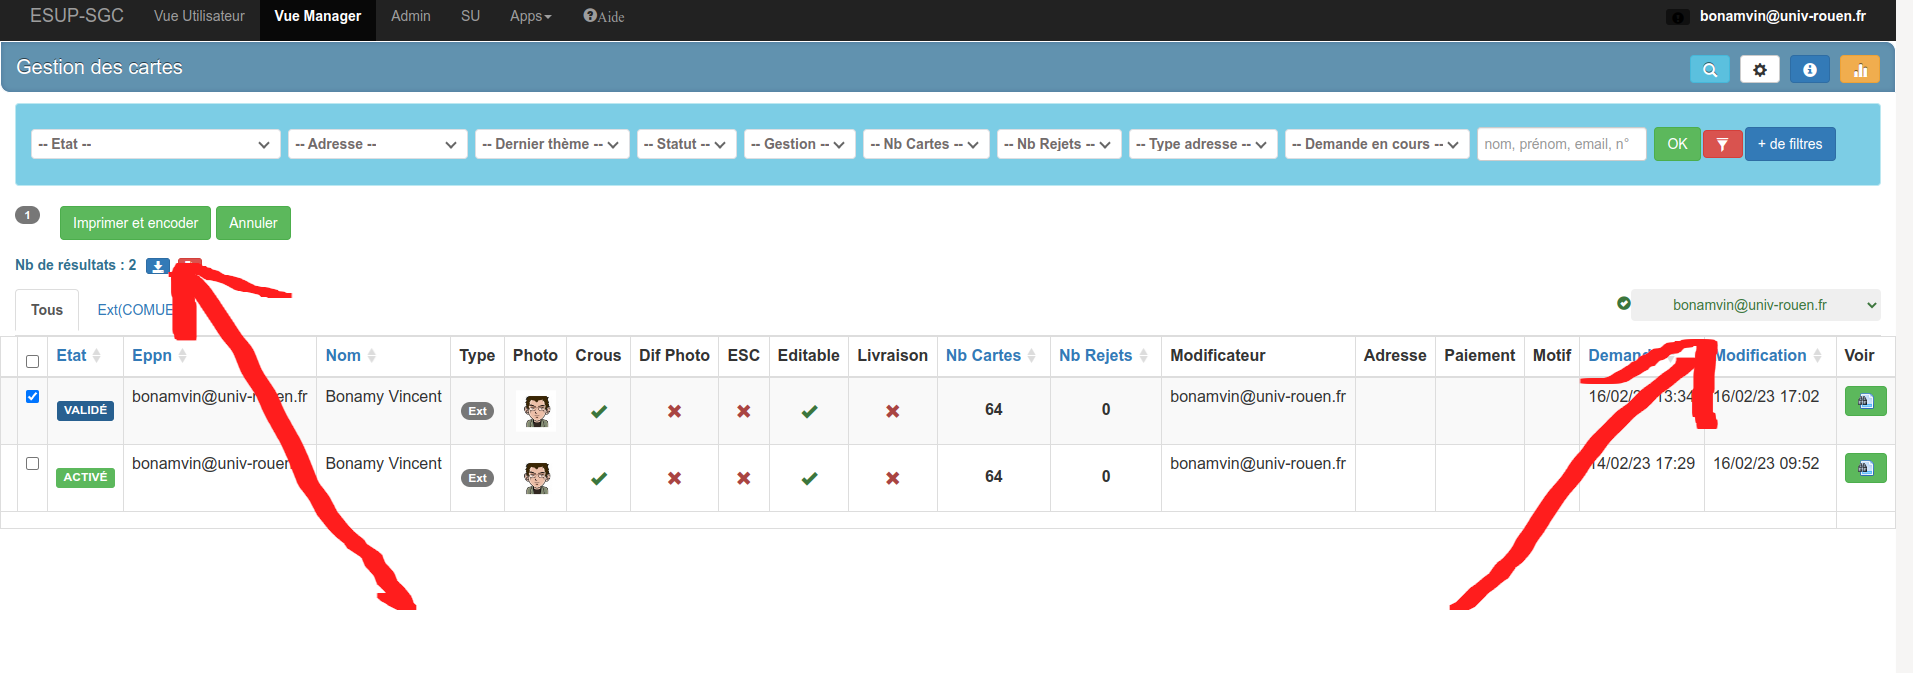The height and width of the screenshot is (673, 1913).
Task: Click the search magnifier icon in header
Action: [1709, 70]
